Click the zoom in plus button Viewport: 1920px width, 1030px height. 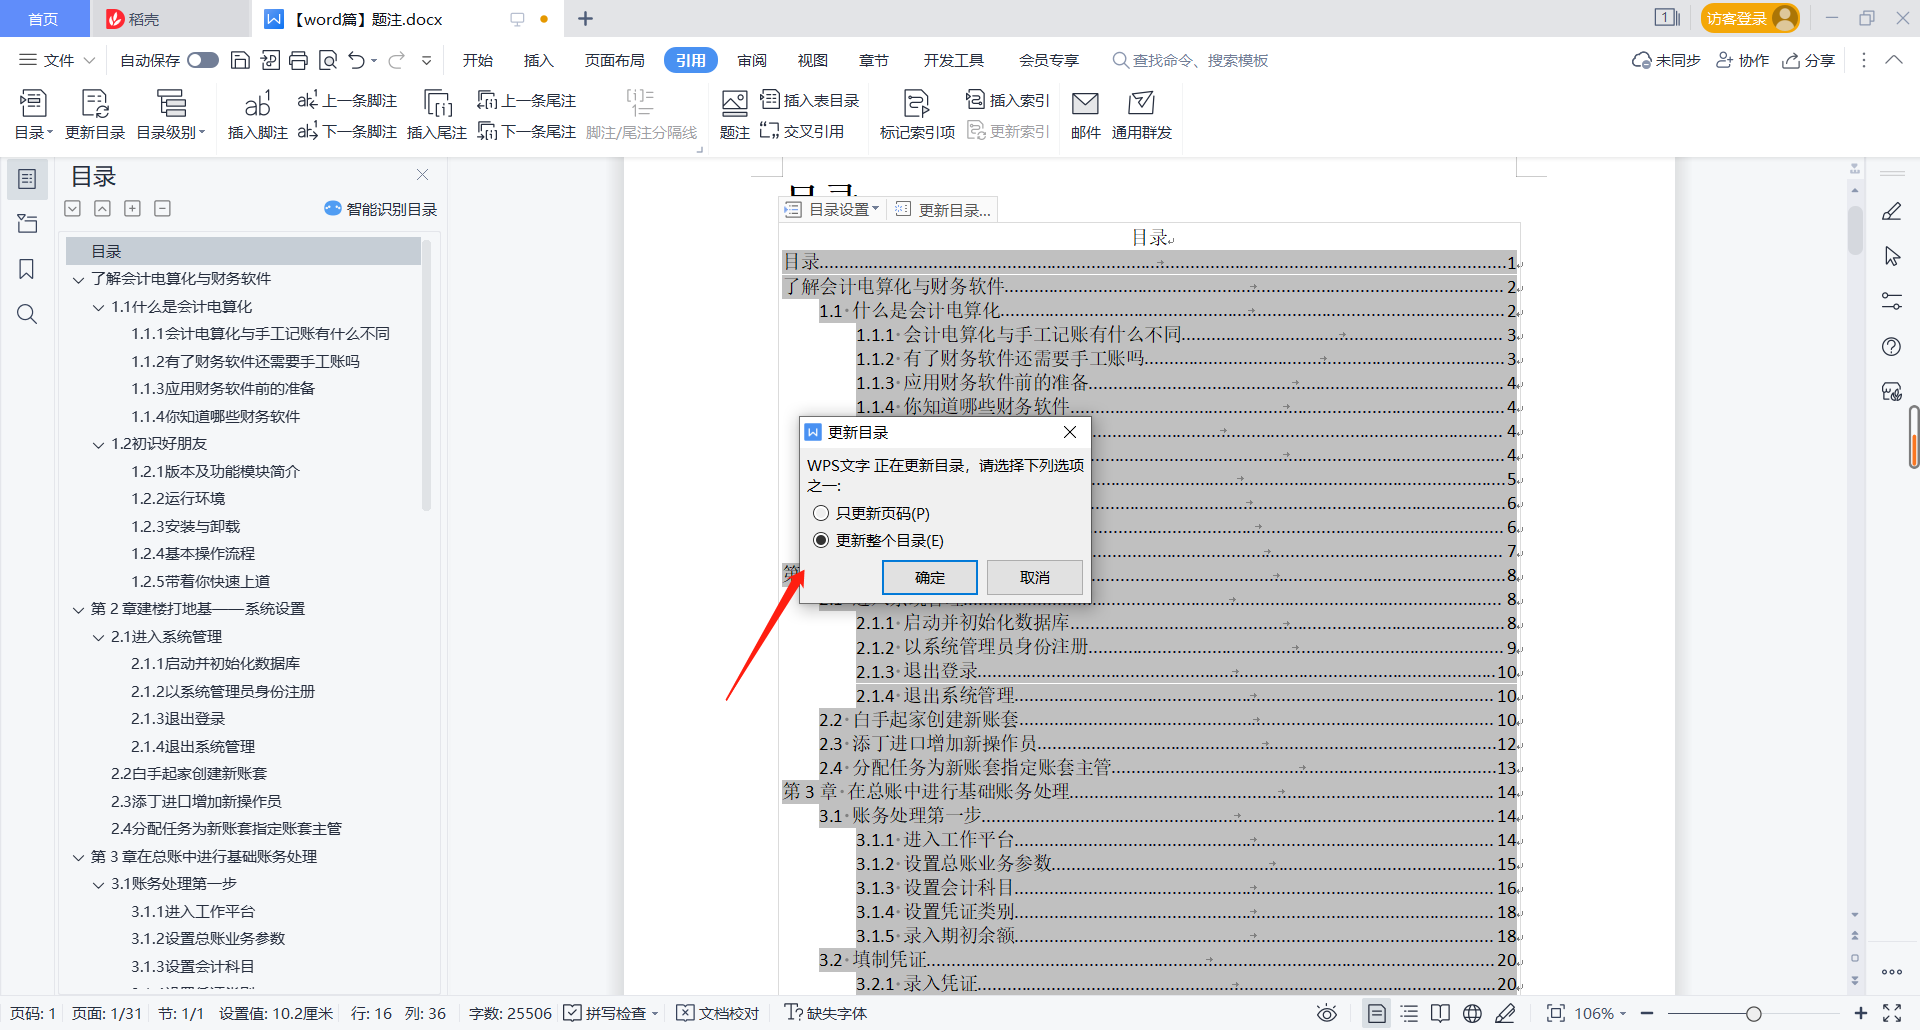(1860, 1013)
